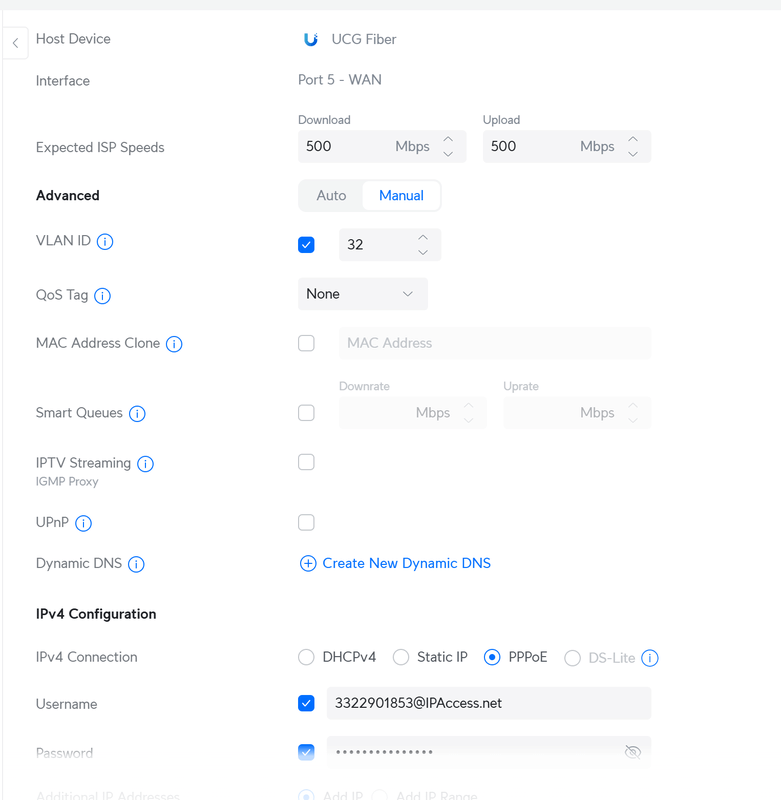Click the Port 5 - WAN interface text
Screen dimensions: 781x800
click(x=340, y=80)
